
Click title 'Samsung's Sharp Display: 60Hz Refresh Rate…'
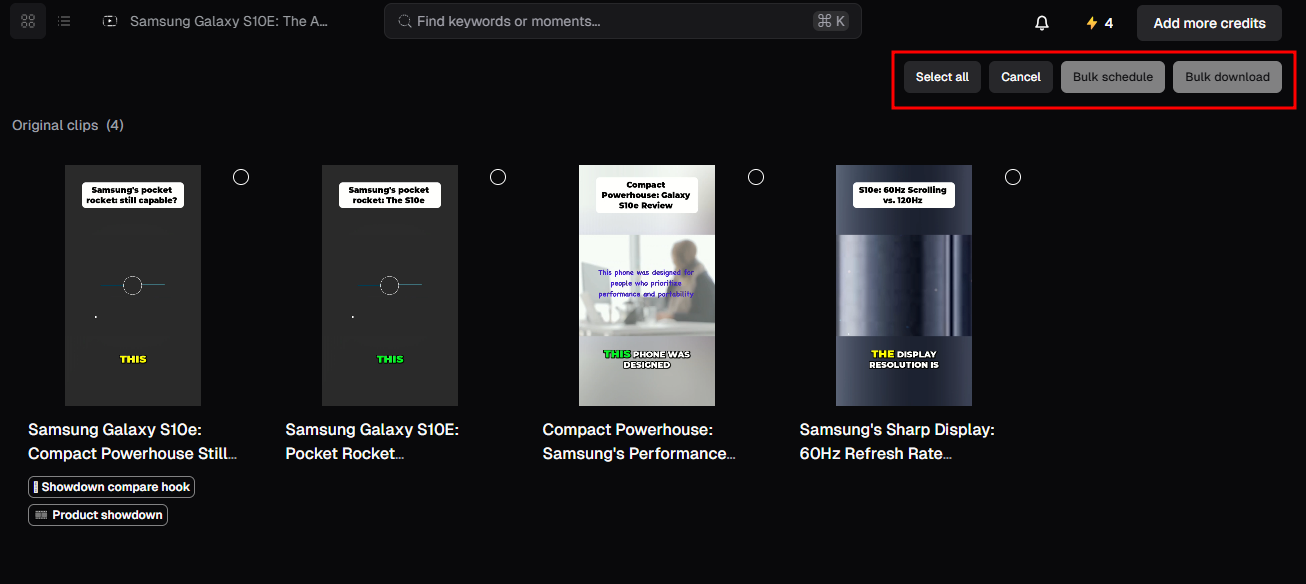897,441
